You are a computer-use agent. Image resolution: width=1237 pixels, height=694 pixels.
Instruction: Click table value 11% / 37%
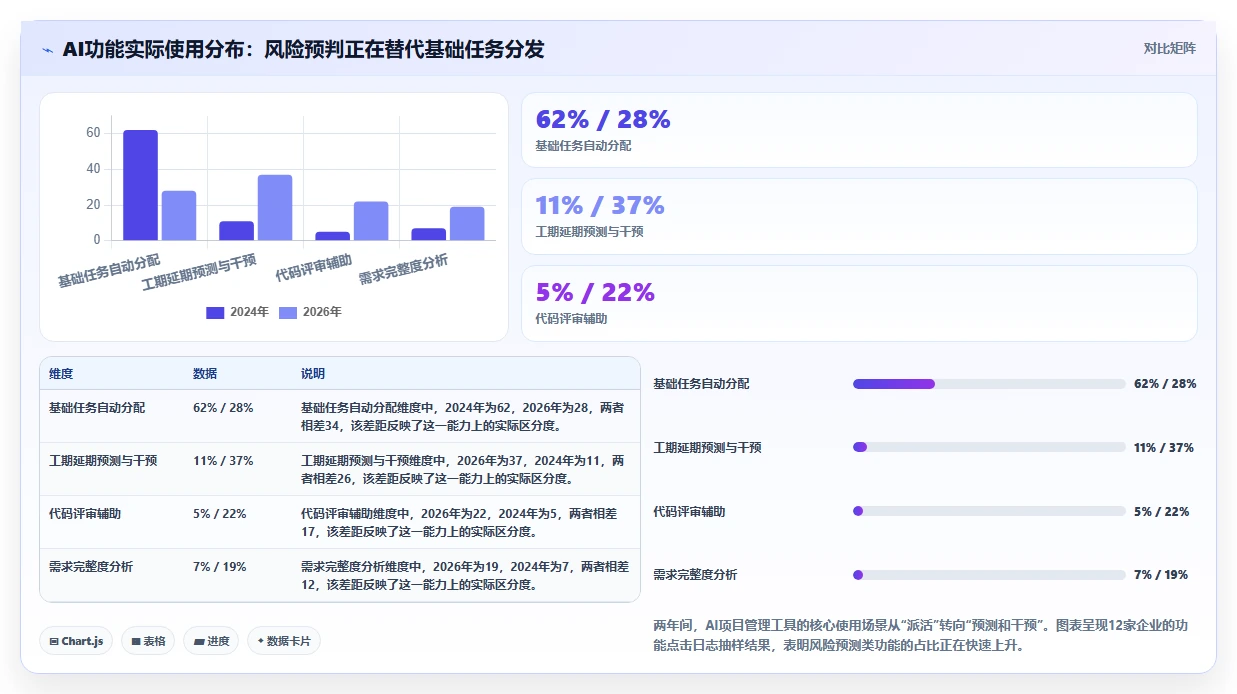pyautogui.click(x=223, y=461)
